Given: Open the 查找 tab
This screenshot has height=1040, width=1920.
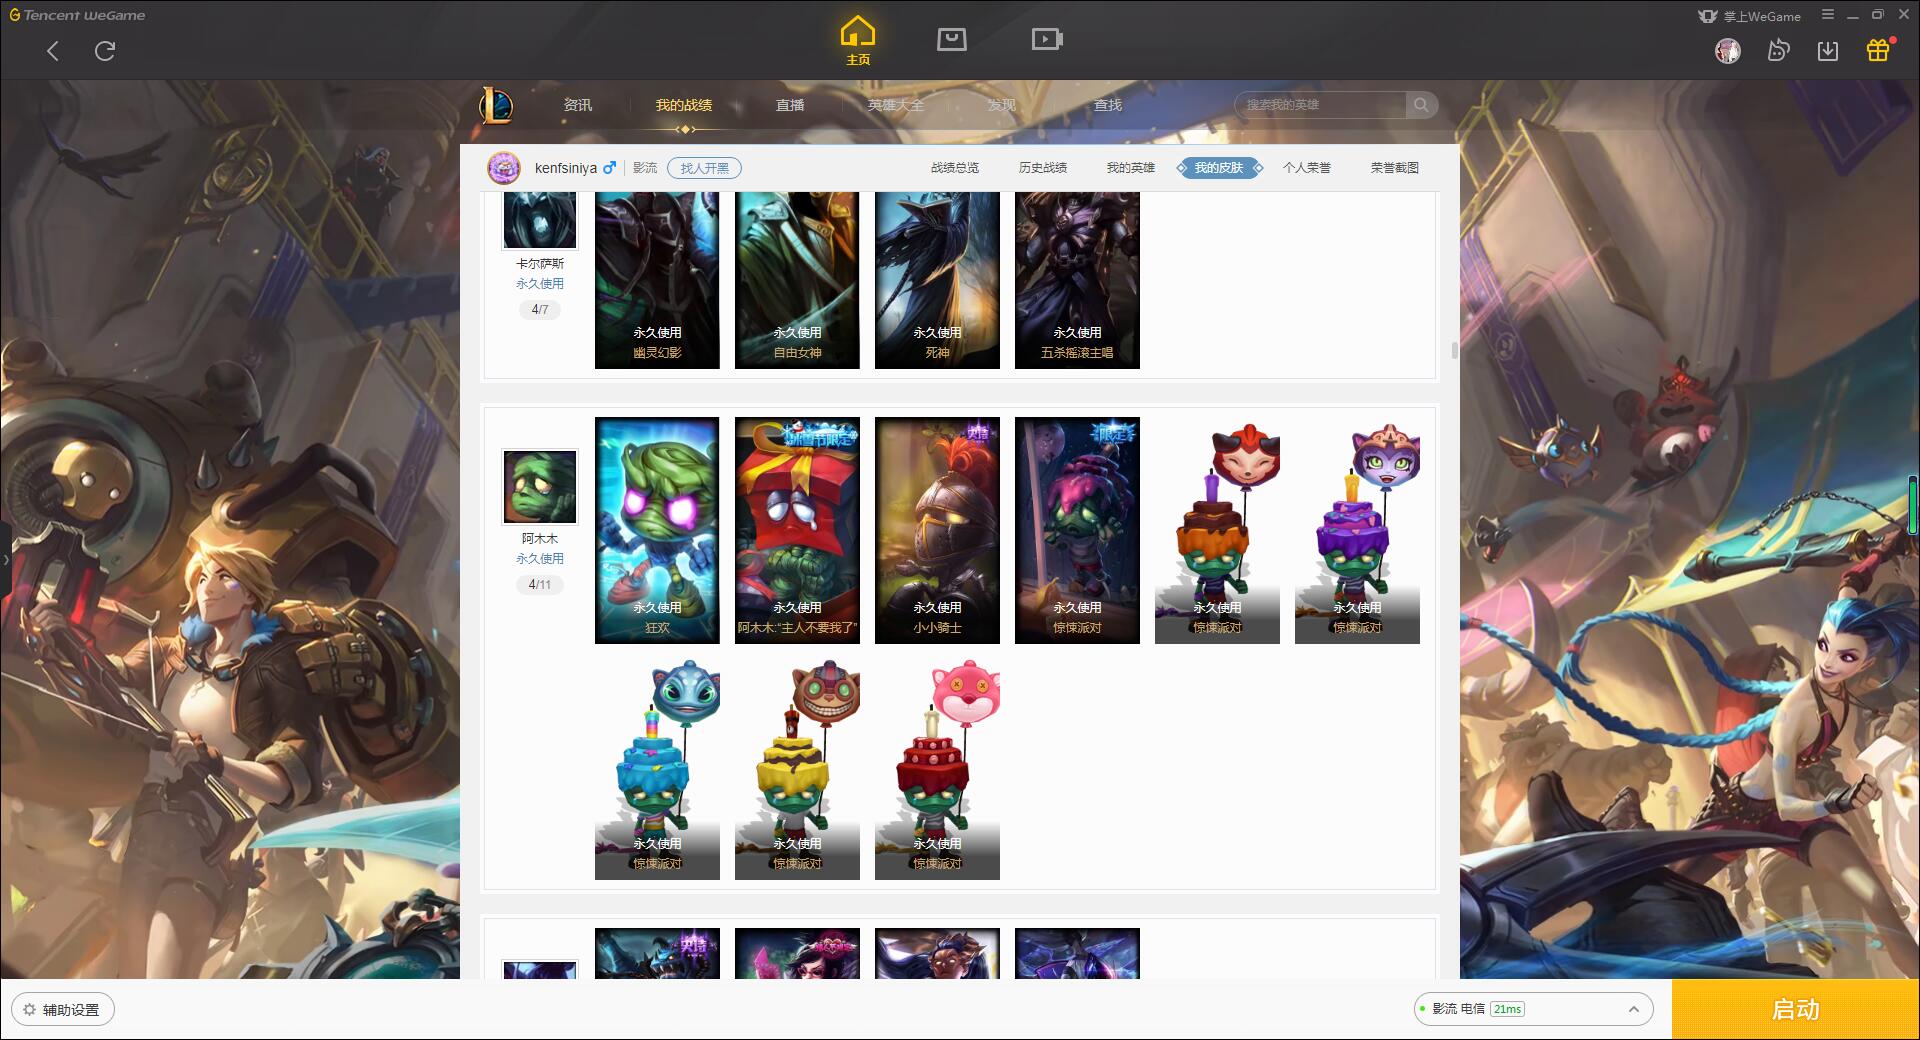Looking at the screenshot, I should point(1108,105).
